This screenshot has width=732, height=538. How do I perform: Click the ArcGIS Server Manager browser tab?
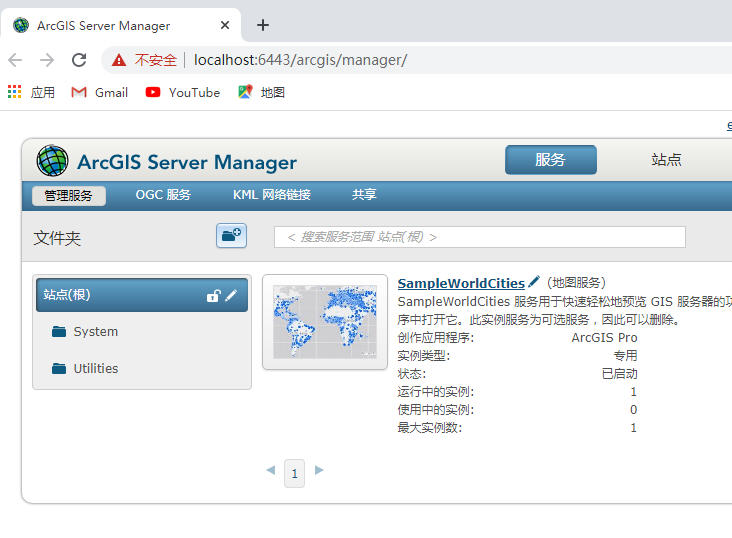tap(121, 25)
